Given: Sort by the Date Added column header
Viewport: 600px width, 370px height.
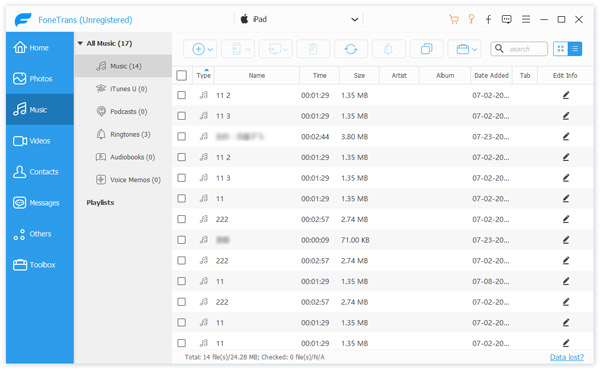Looking at the screenshot, I should coord(491,75).
